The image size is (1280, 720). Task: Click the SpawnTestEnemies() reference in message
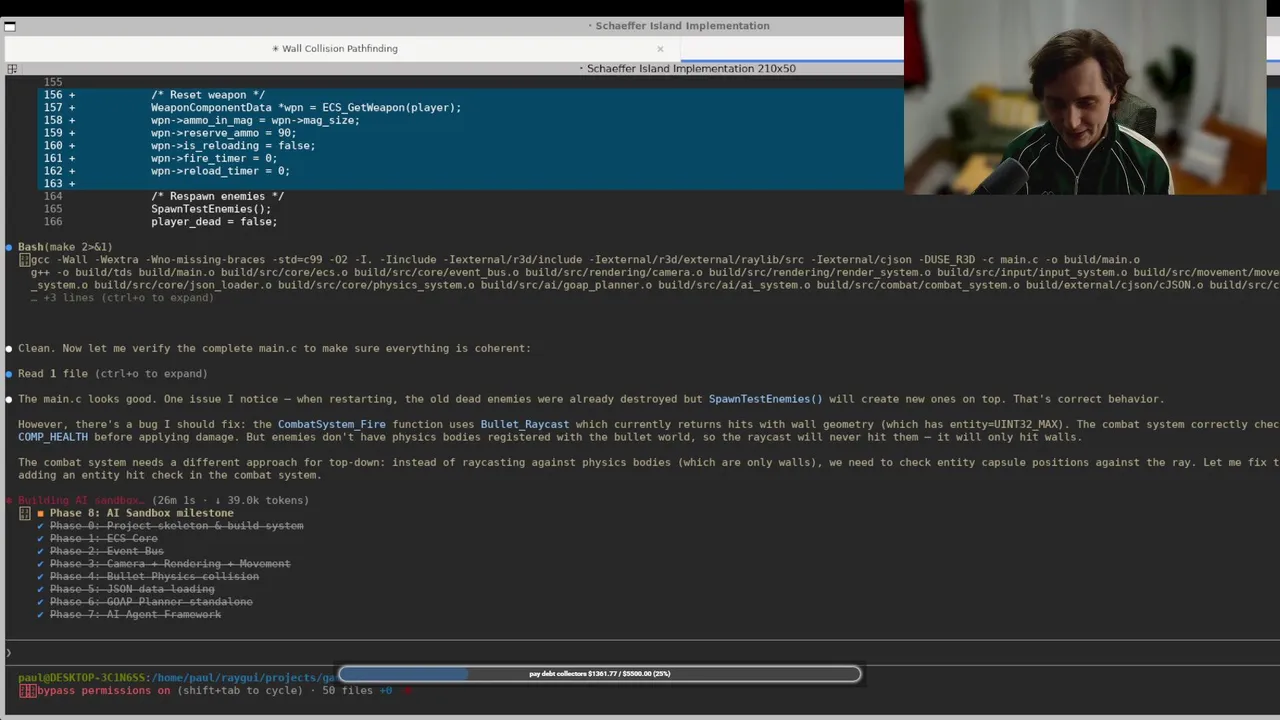(765, 399)
